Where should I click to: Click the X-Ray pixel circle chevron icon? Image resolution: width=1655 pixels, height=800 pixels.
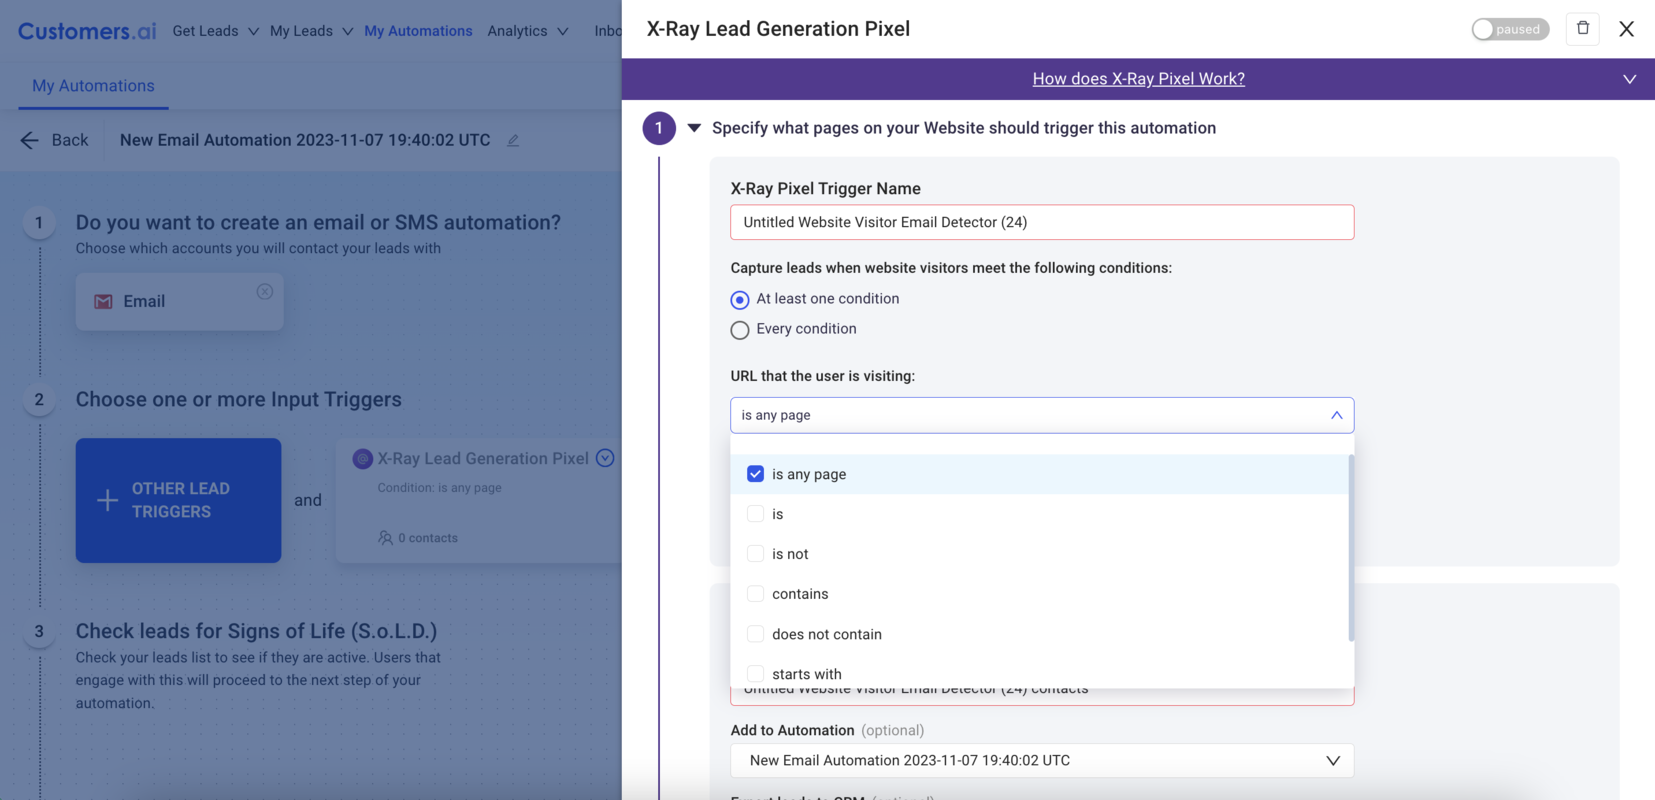pos(605,458)
